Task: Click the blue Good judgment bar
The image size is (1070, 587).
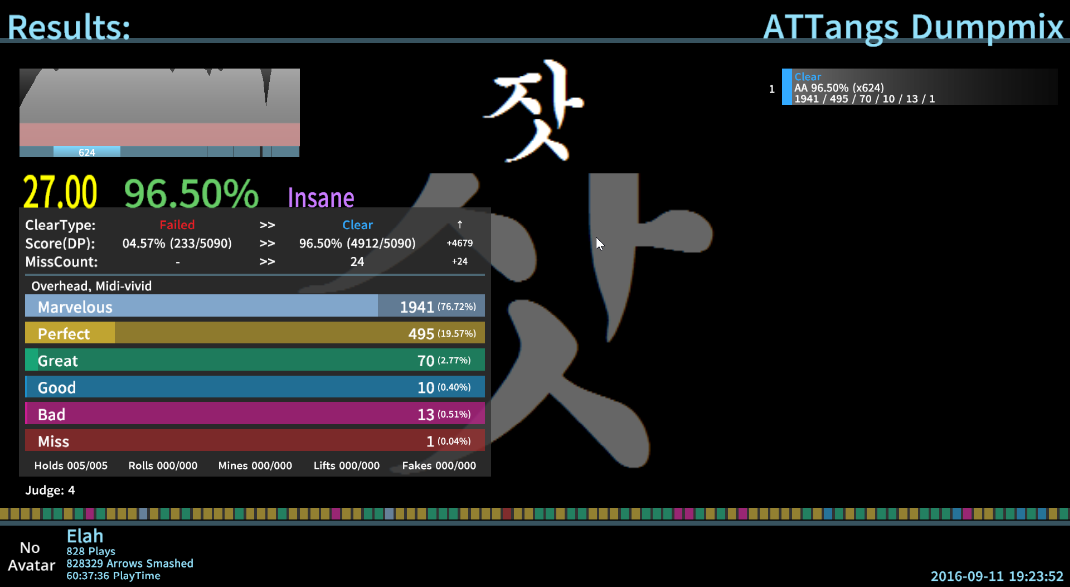Action: pos(254,388)
